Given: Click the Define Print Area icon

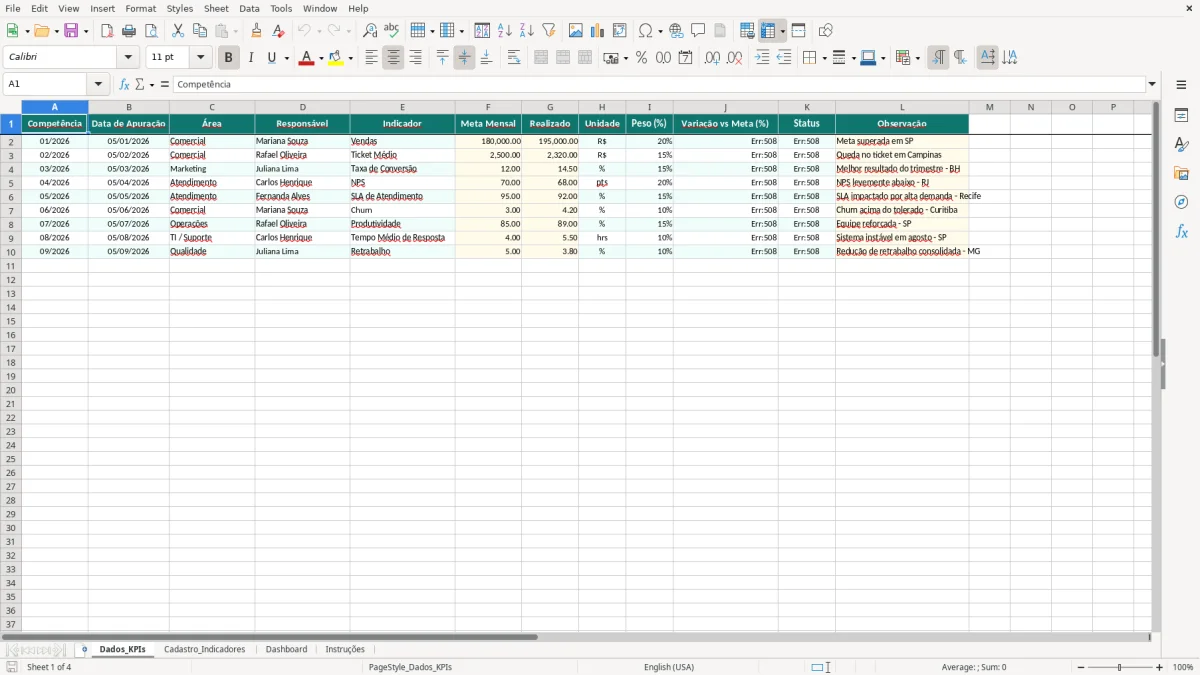Looking at the screenshot, I should click(747, 31).
